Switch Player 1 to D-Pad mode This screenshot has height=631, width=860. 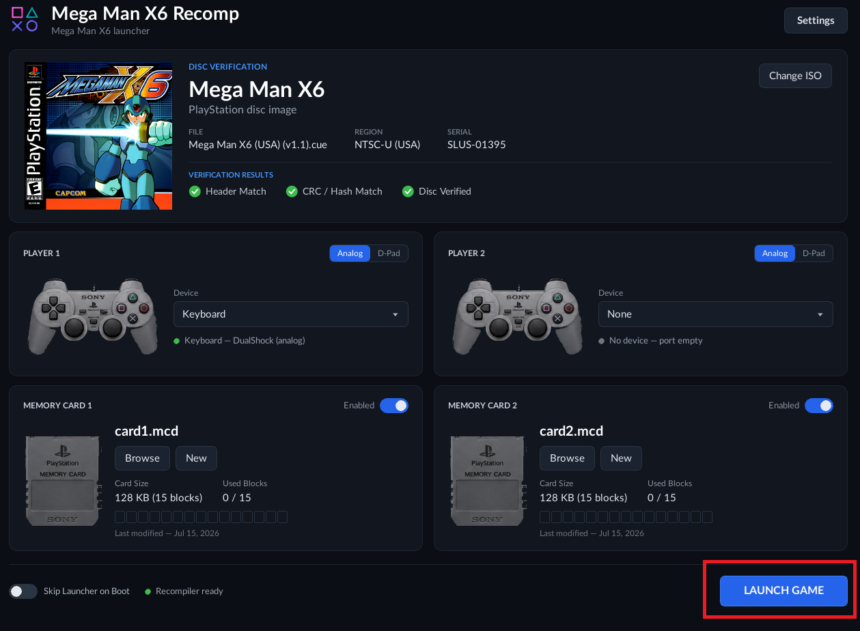point(389,253)
